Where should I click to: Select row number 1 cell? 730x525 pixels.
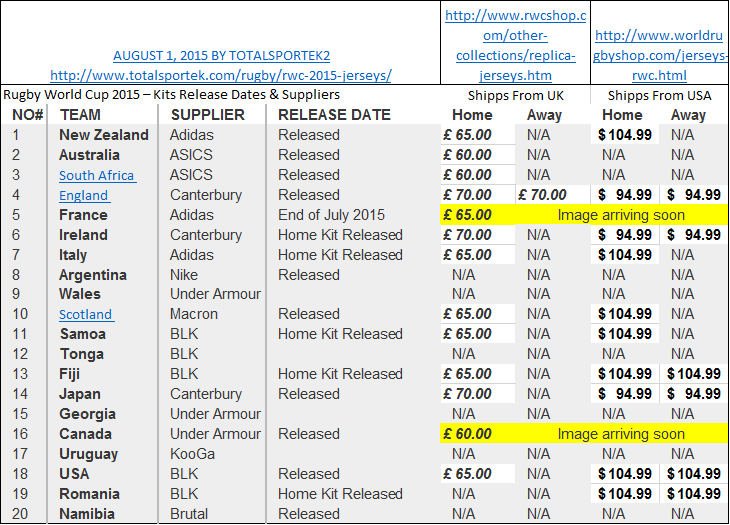click(16, 135)
